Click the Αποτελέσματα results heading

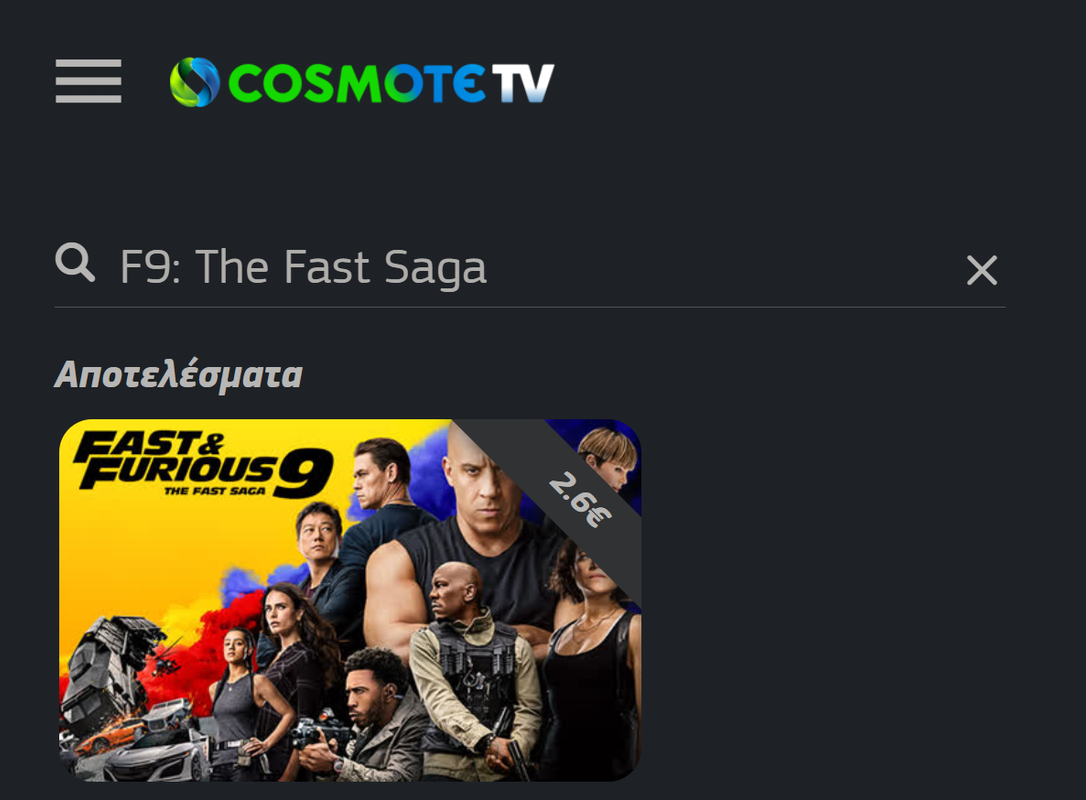coord(179,375)
